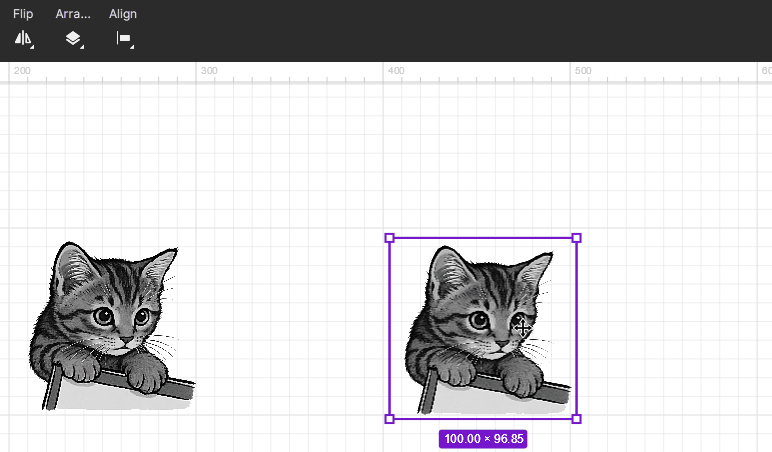Expand the Flip options dropdown arrow
The width and height of the screenshot is (772, 452).
click(33, 46)
